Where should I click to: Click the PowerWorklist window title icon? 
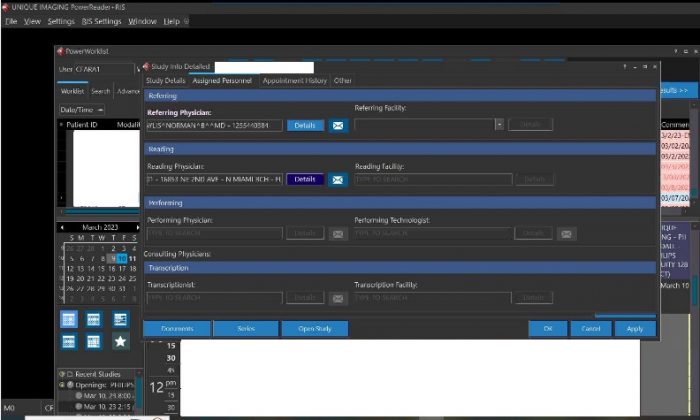click(x=61, y=51)
